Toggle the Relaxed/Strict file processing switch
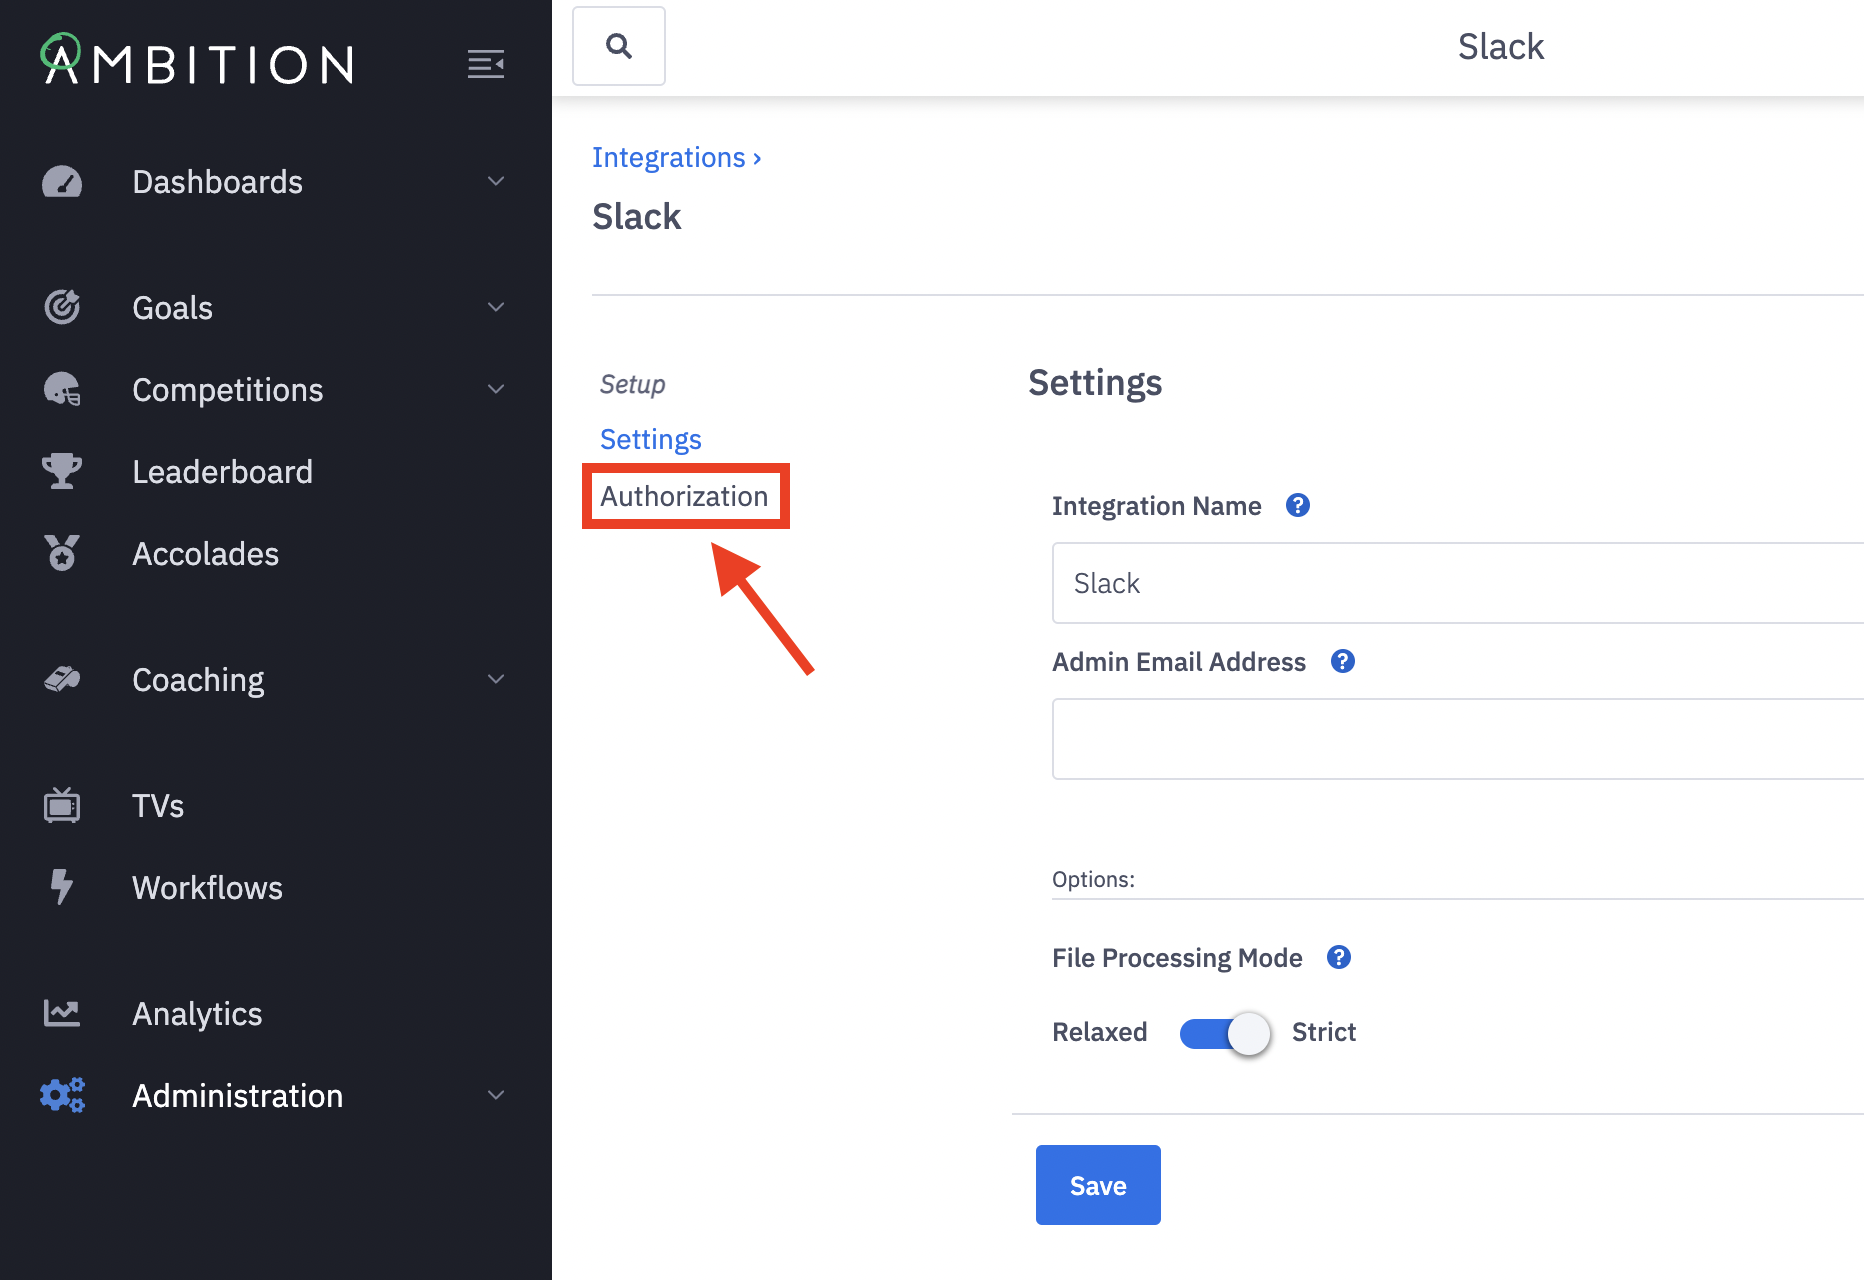The width and height of the screenshot is (1864, 1280). [x=1225, y=1033]
